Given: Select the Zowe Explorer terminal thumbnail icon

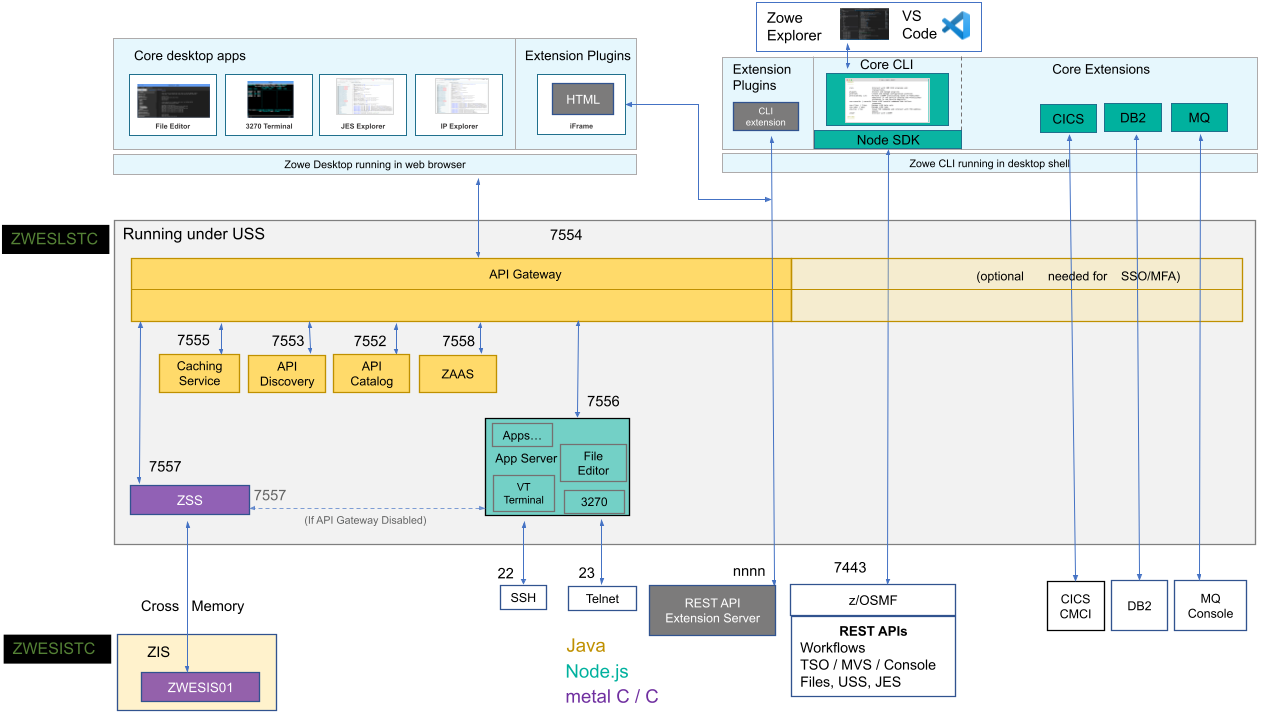Looking at the screenshot, I should point(864,23).
